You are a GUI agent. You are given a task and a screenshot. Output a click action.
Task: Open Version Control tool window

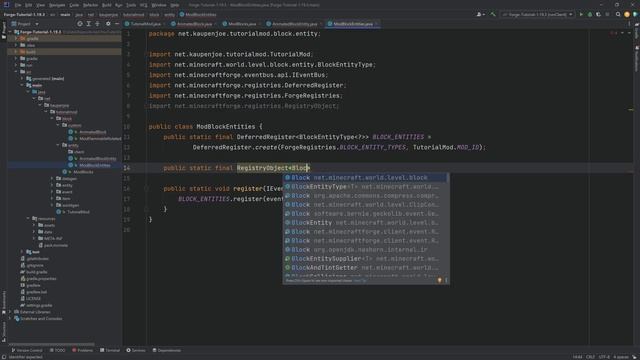27,350
